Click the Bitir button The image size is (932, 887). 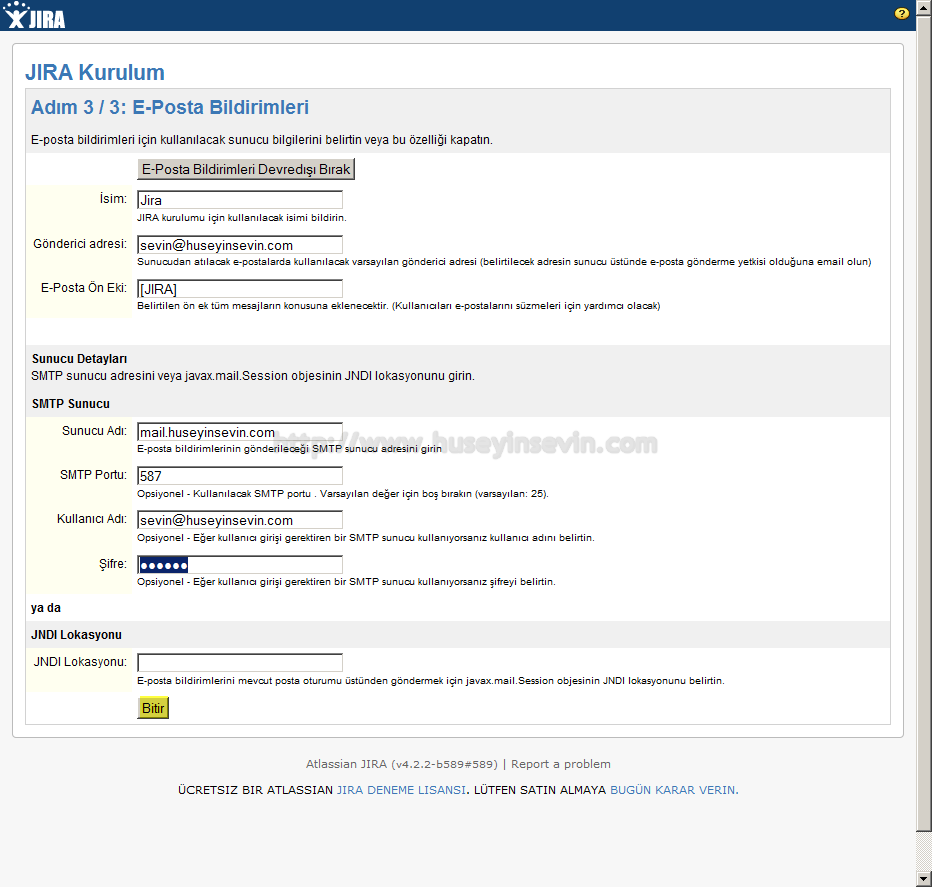click(153, 708)
